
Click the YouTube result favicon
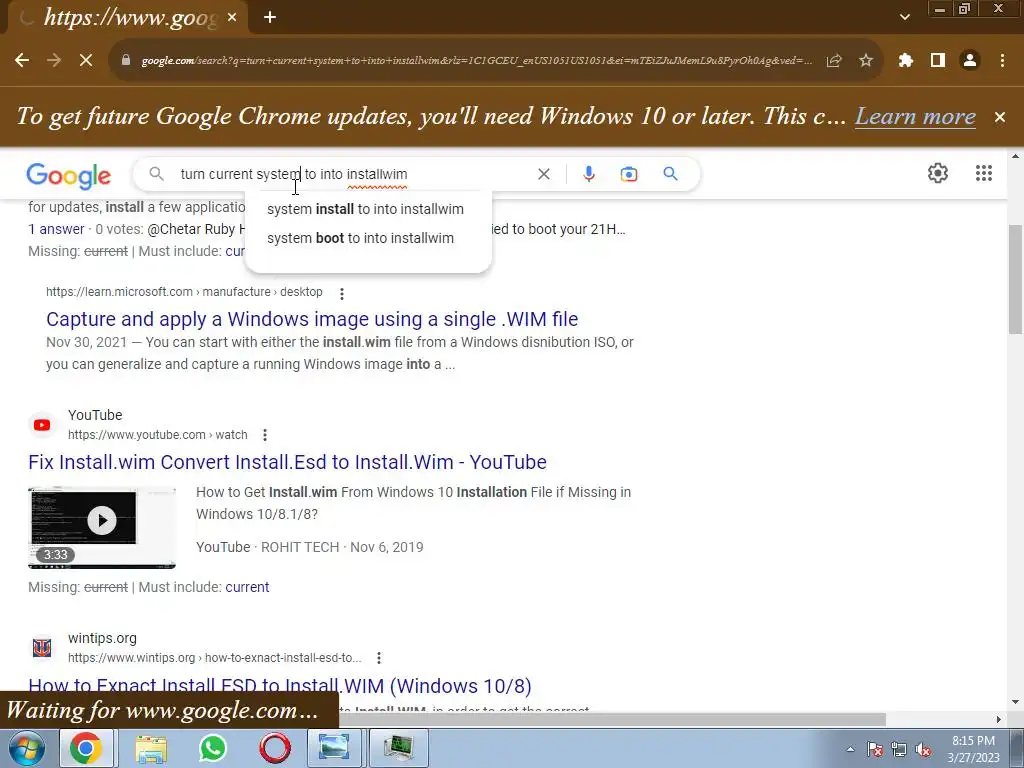click(42, 425)
